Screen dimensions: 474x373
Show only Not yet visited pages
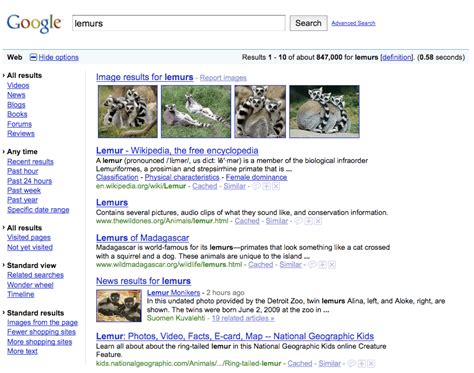pos(30,247)
